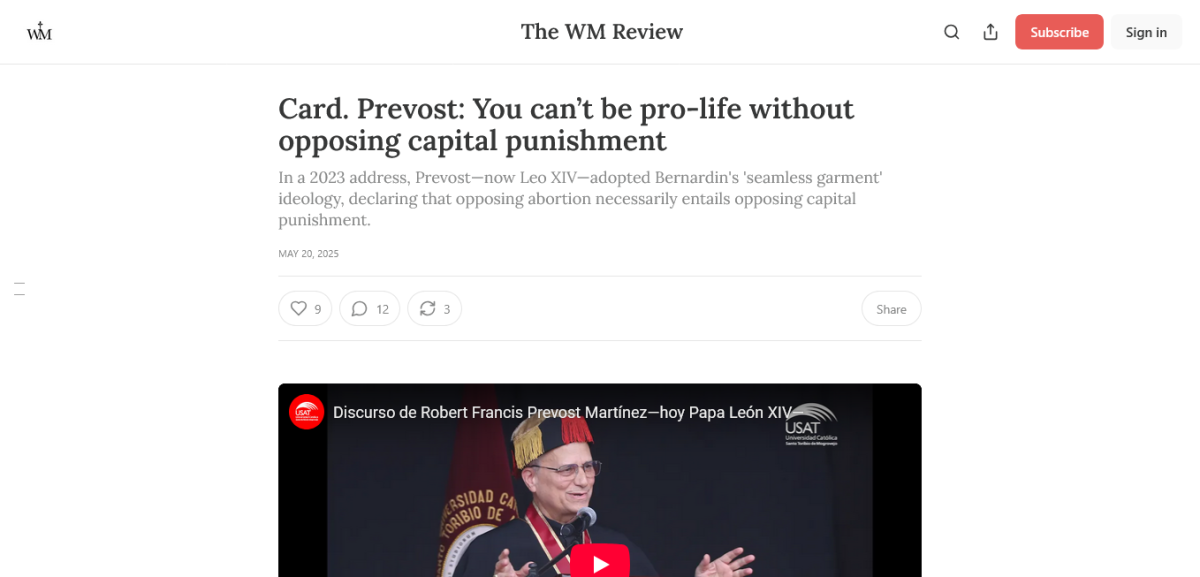Open the table of contents outline lines

pos(19,289)
